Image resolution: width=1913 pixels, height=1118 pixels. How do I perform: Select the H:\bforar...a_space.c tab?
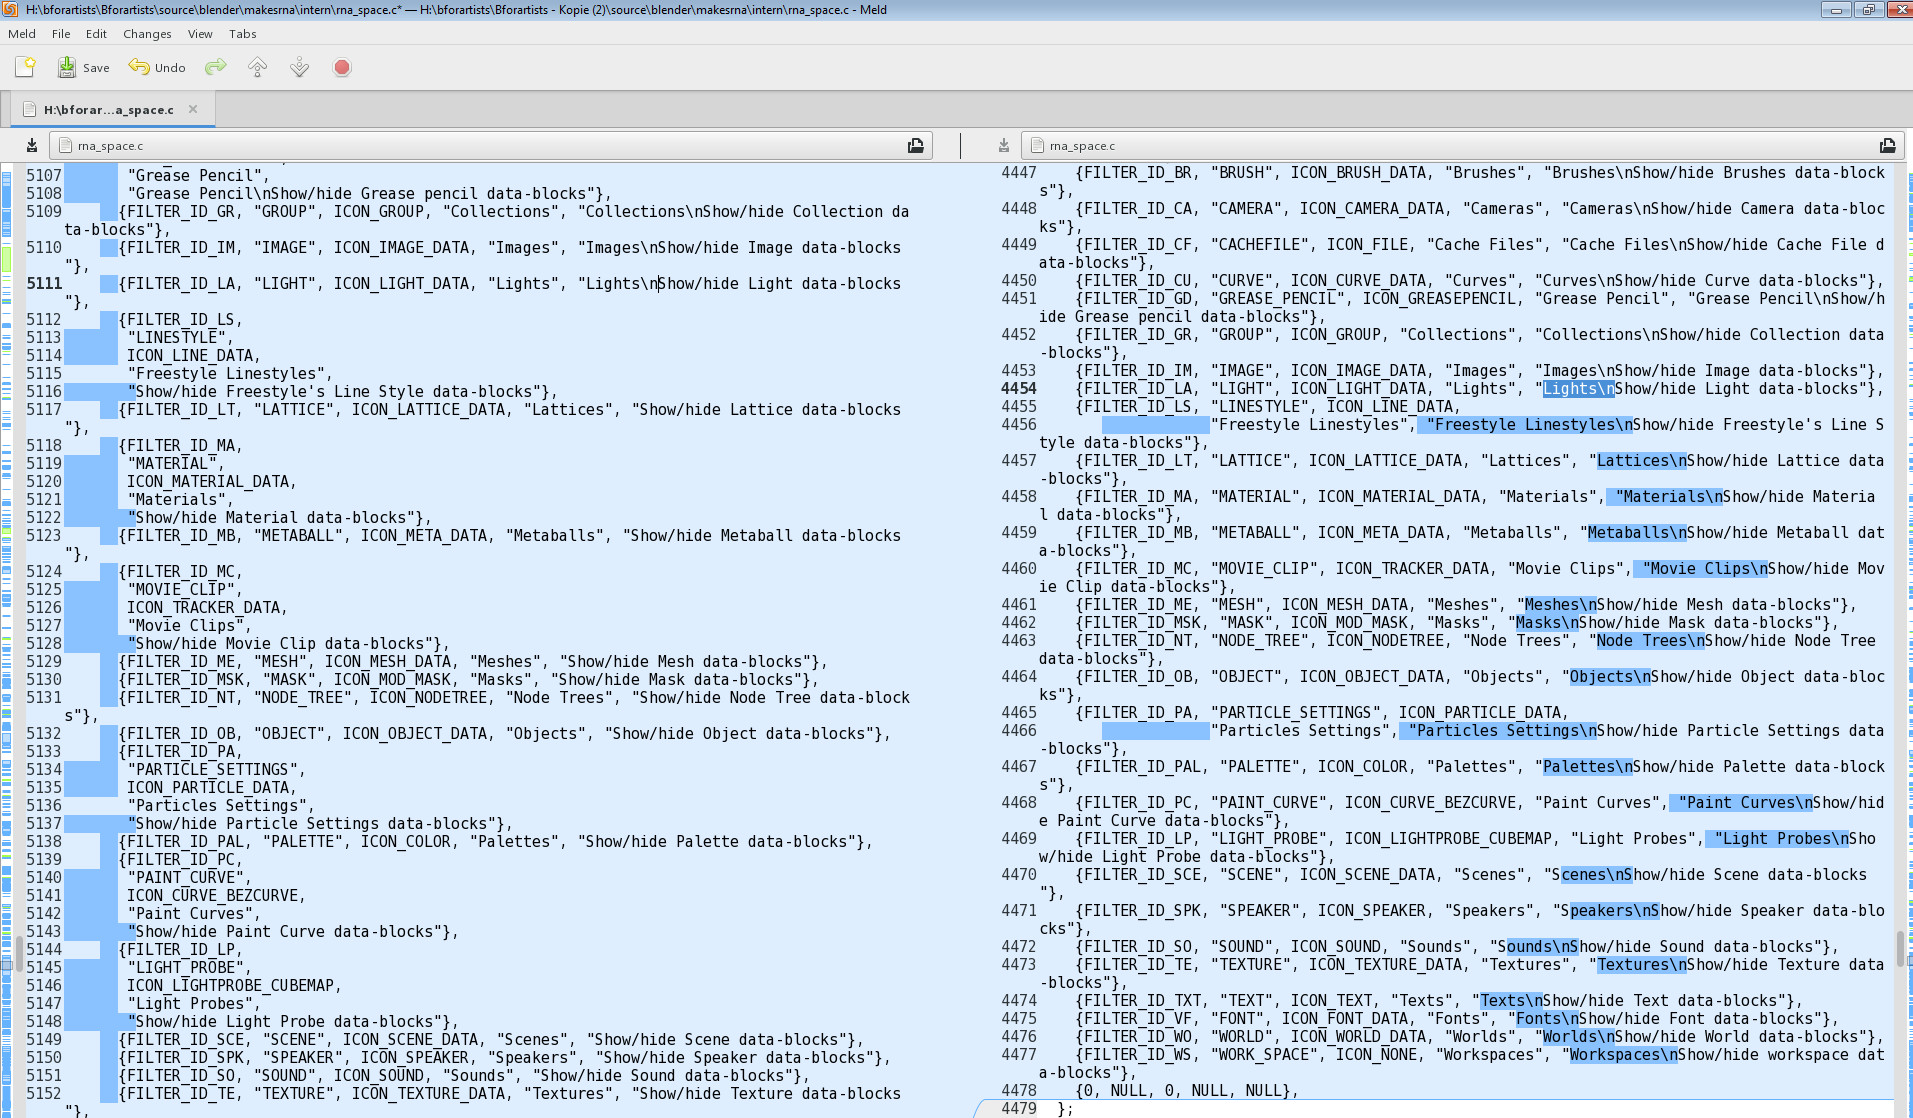point(108,110)
